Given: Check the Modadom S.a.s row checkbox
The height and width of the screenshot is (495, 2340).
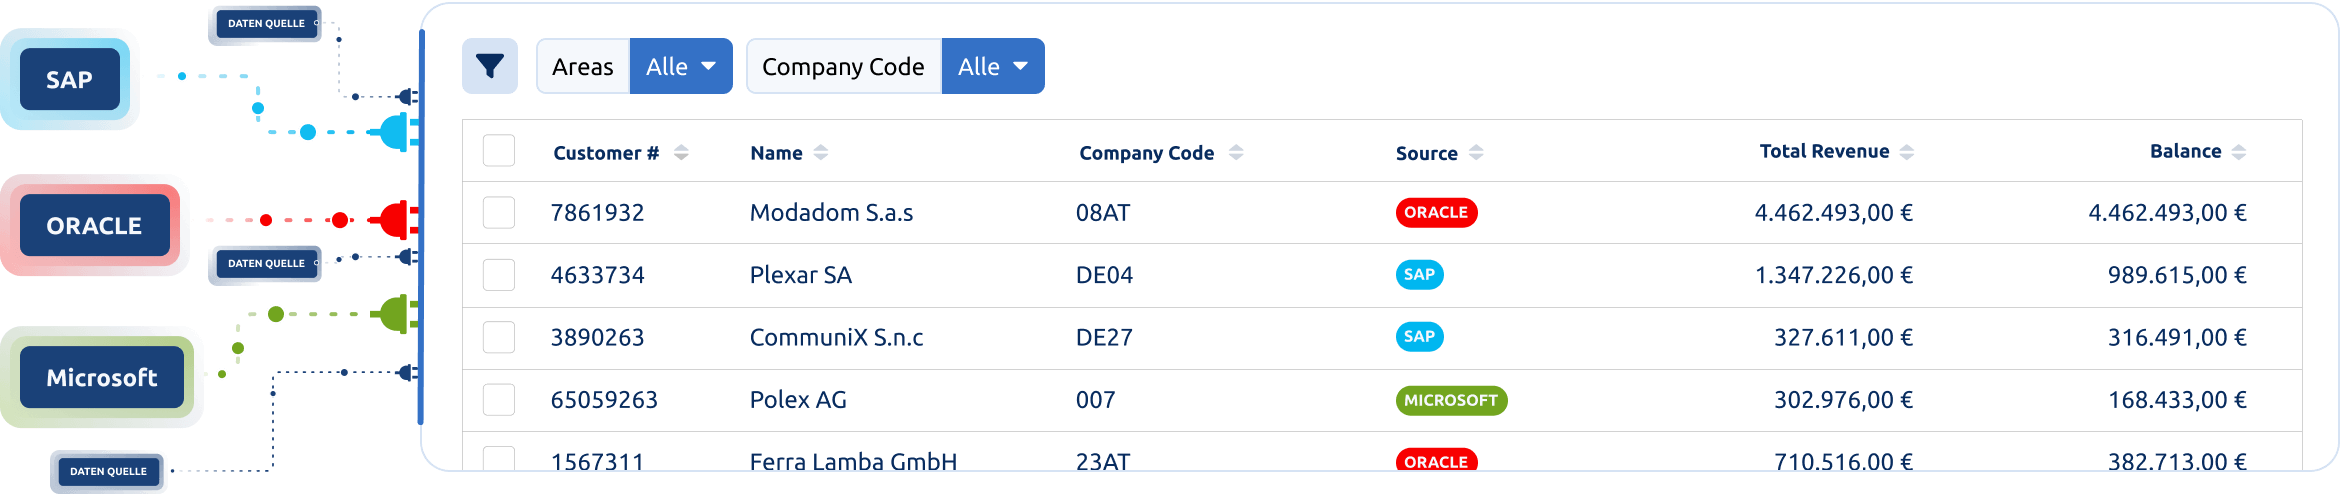Looking at the screenshot, I should (499, 213).
